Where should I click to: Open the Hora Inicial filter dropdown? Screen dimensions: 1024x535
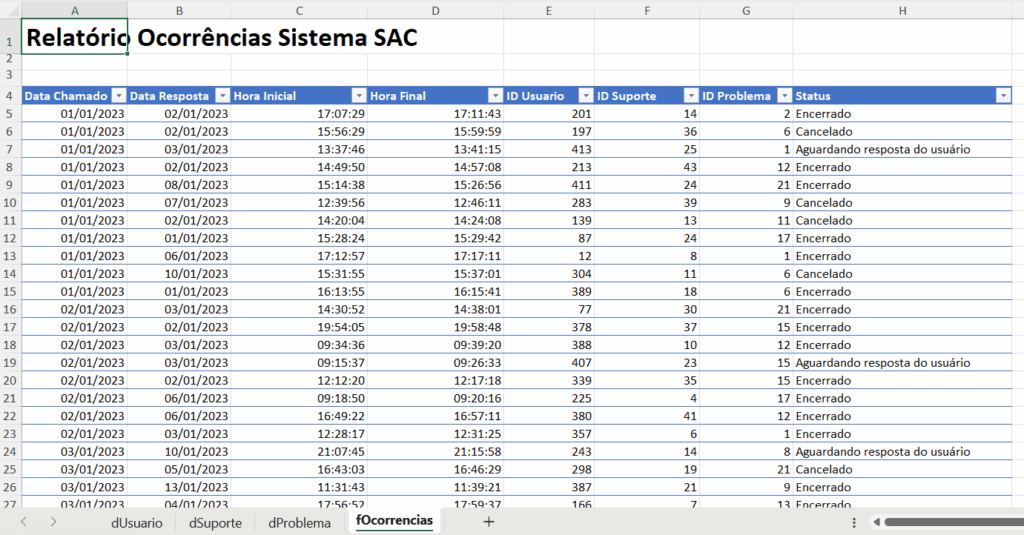coord(359,96)
